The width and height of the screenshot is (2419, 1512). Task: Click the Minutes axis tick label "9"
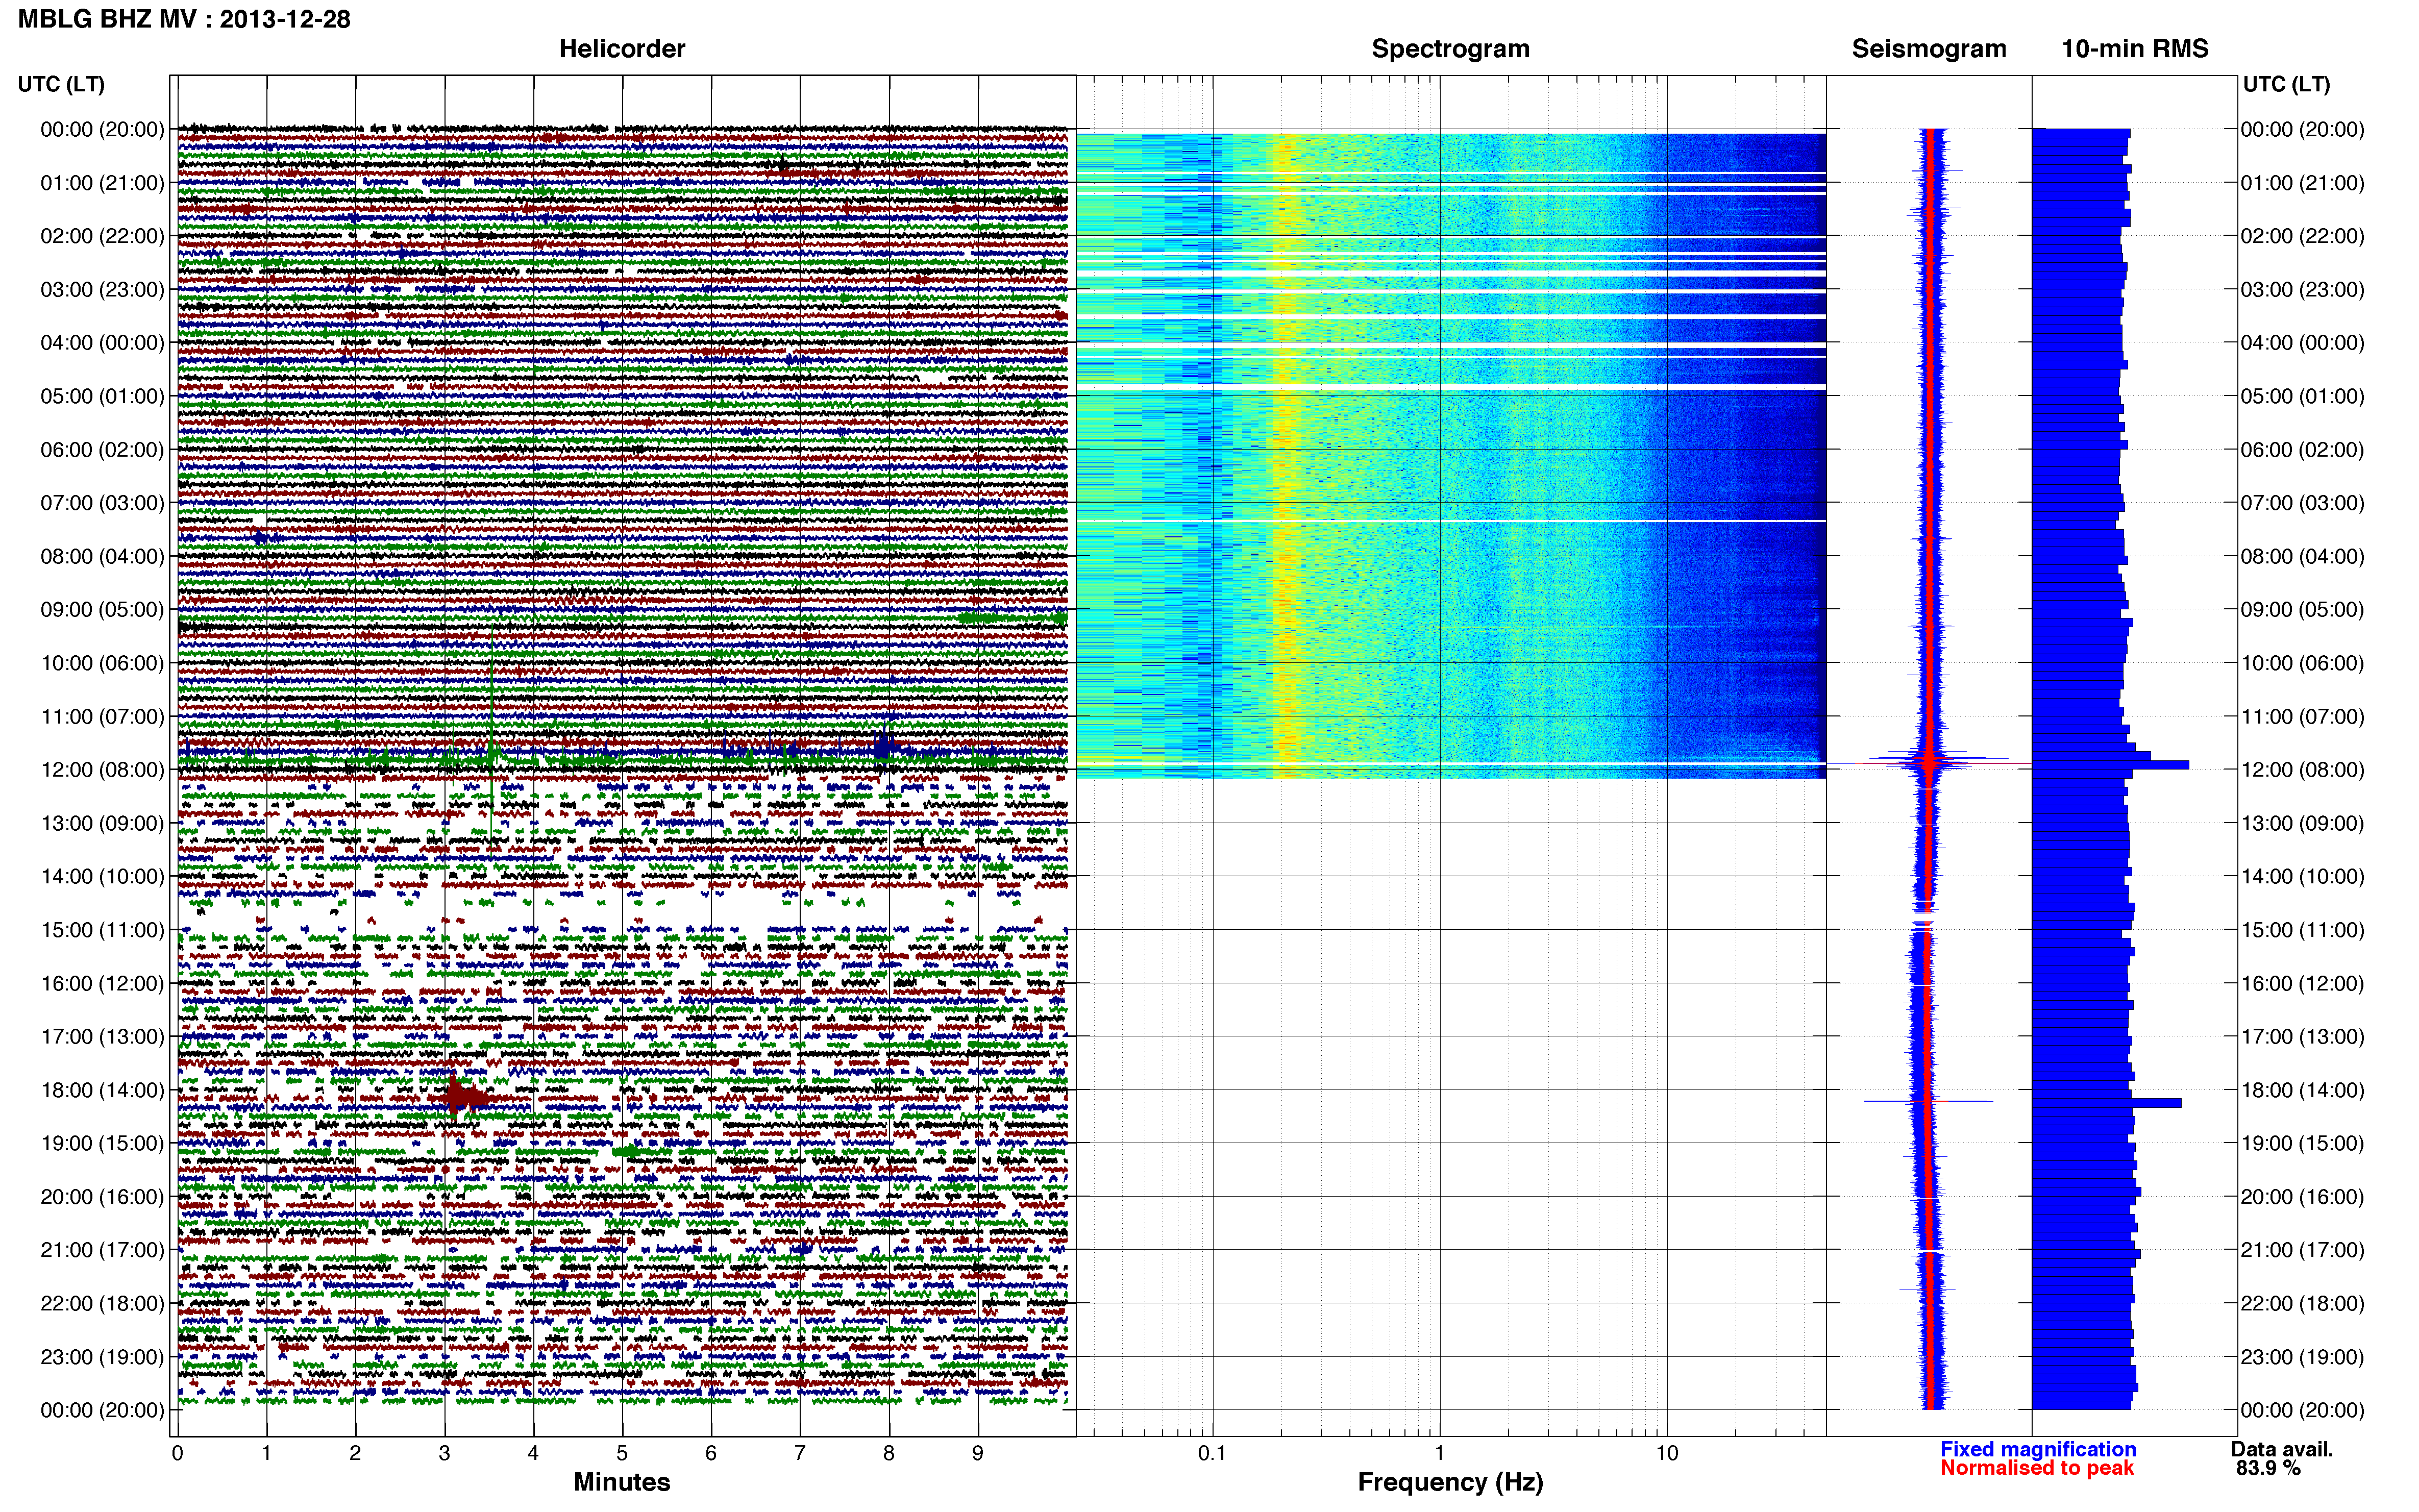point(978,1454)
